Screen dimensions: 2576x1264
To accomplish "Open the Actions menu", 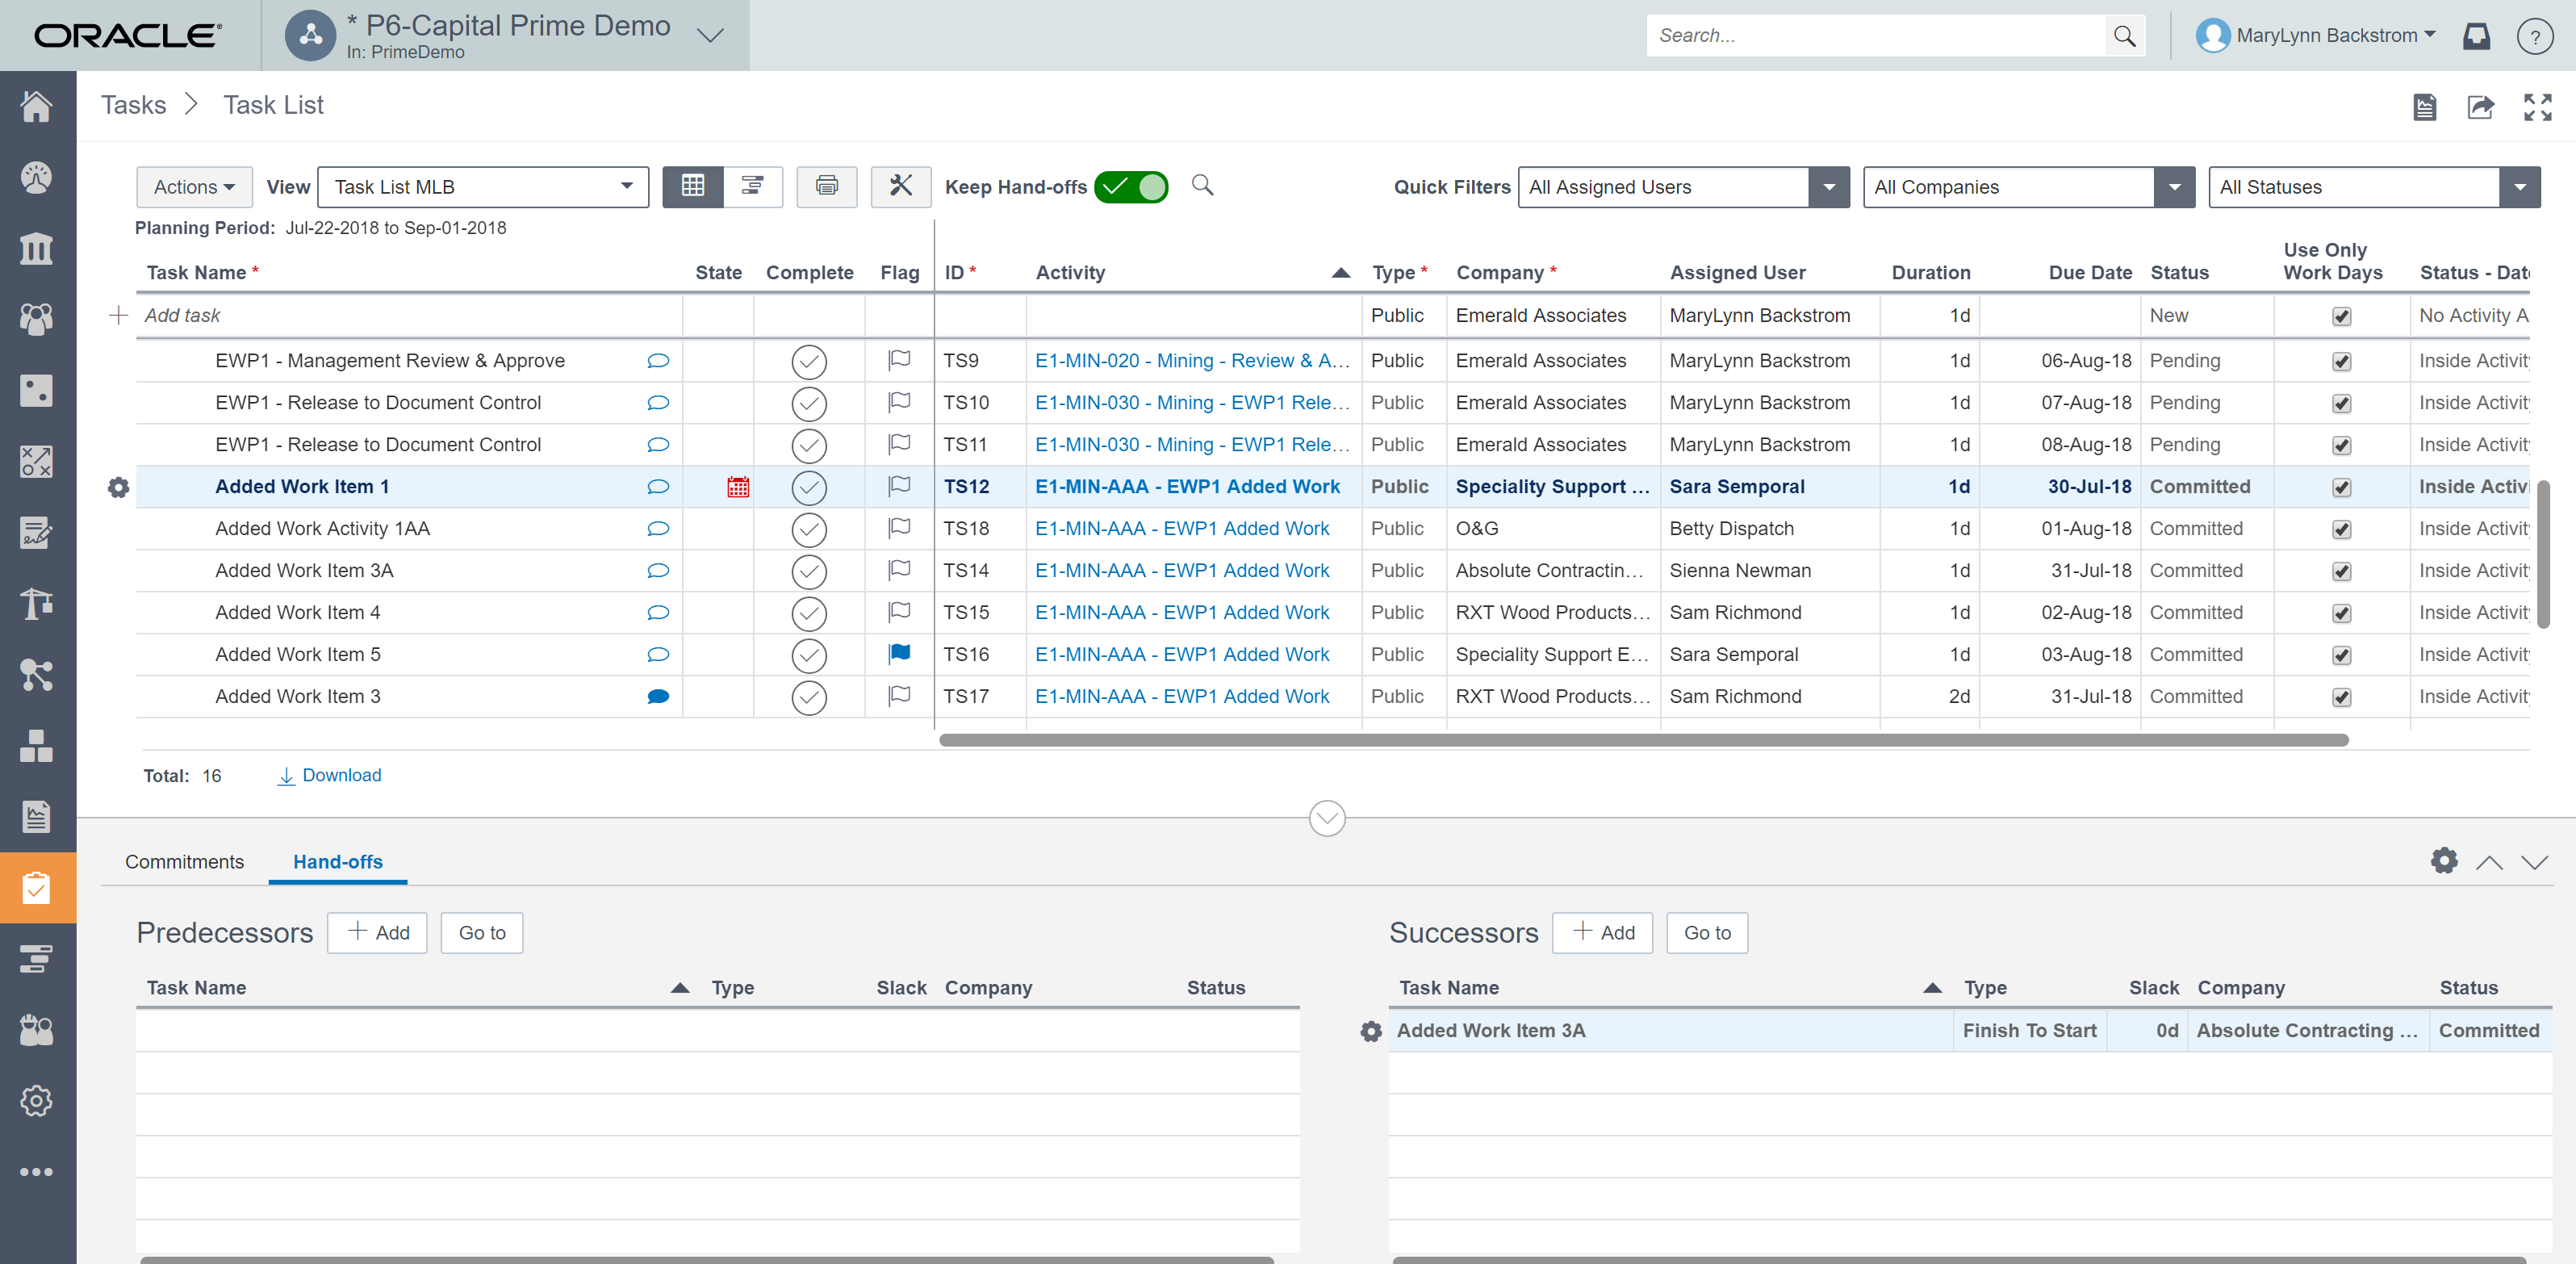I will pos(193,186).
